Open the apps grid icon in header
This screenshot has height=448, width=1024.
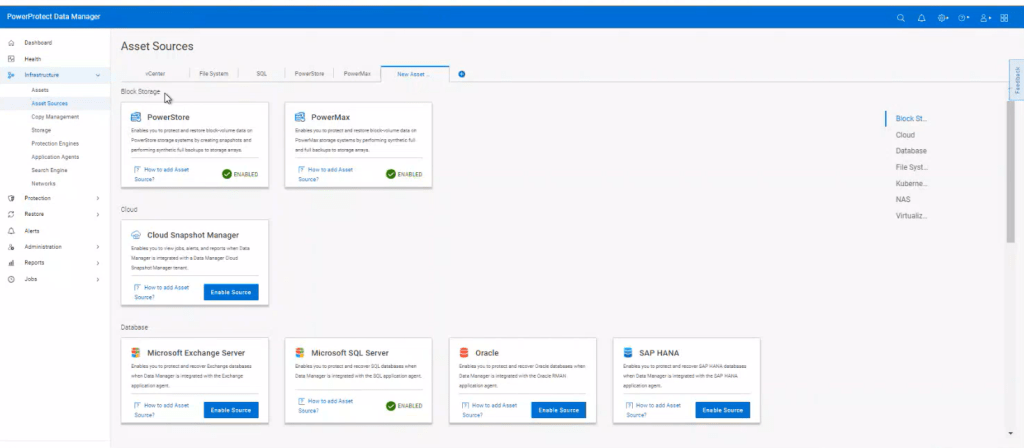point(1004,18)
